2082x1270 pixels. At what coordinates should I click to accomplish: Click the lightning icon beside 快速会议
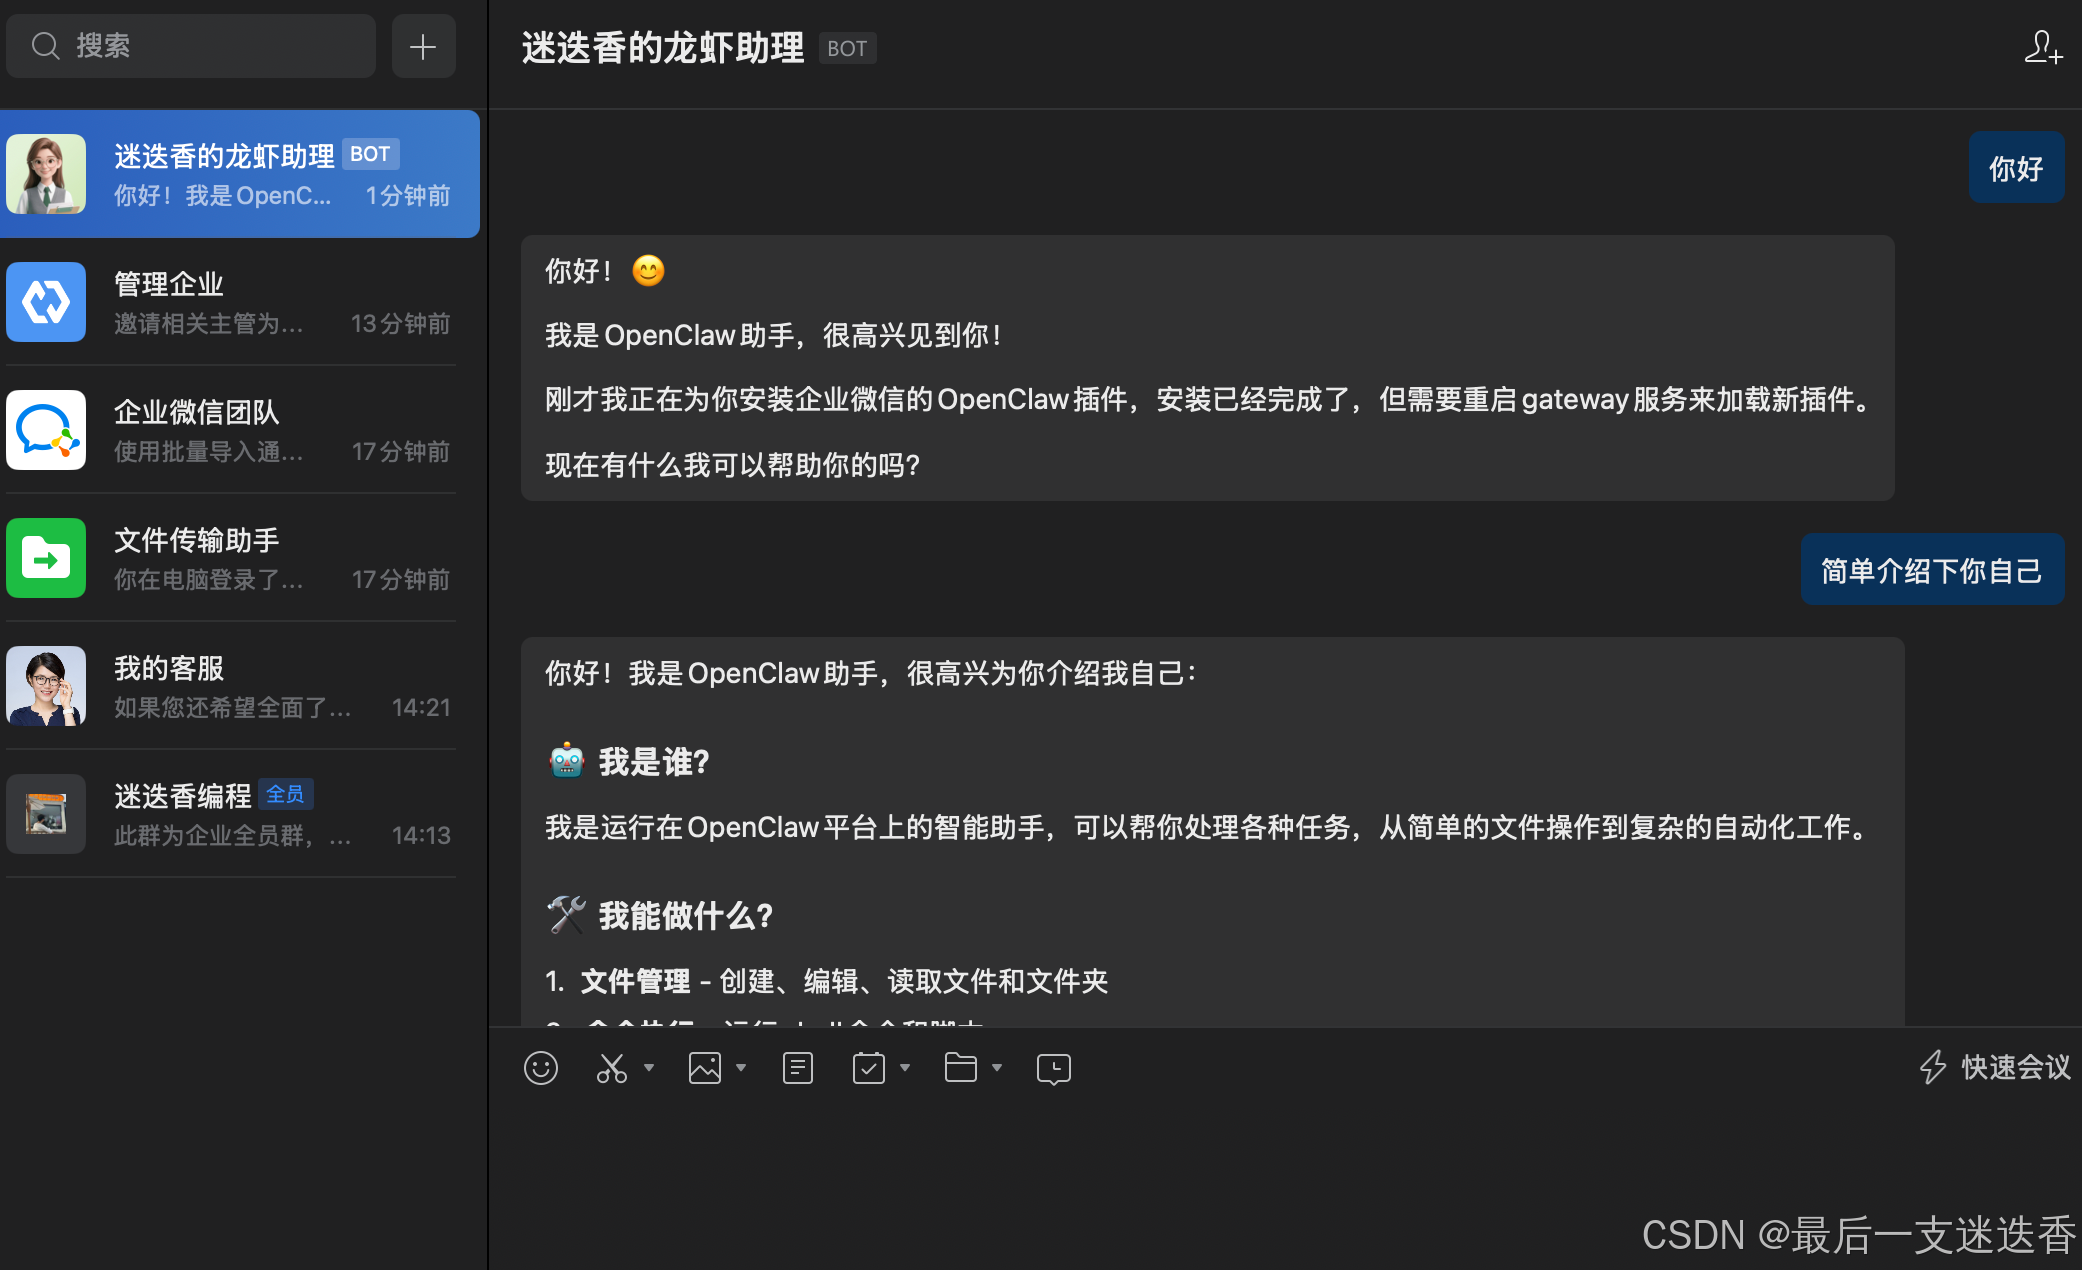click(1933, 1067)
